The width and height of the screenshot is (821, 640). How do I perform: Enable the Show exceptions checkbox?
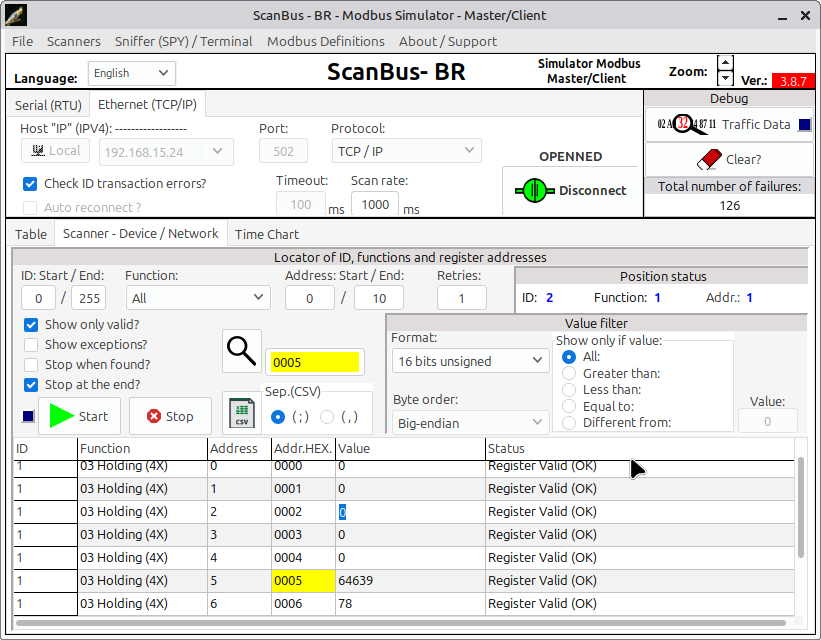[31, 345]
